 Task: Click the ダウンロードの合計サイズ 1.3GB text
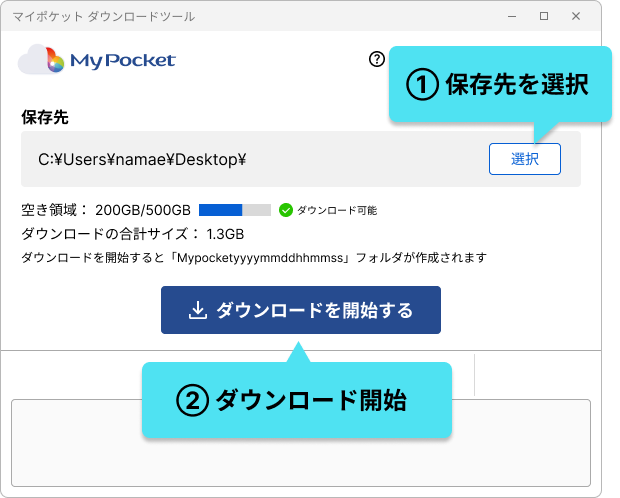(x=132, y=234)
